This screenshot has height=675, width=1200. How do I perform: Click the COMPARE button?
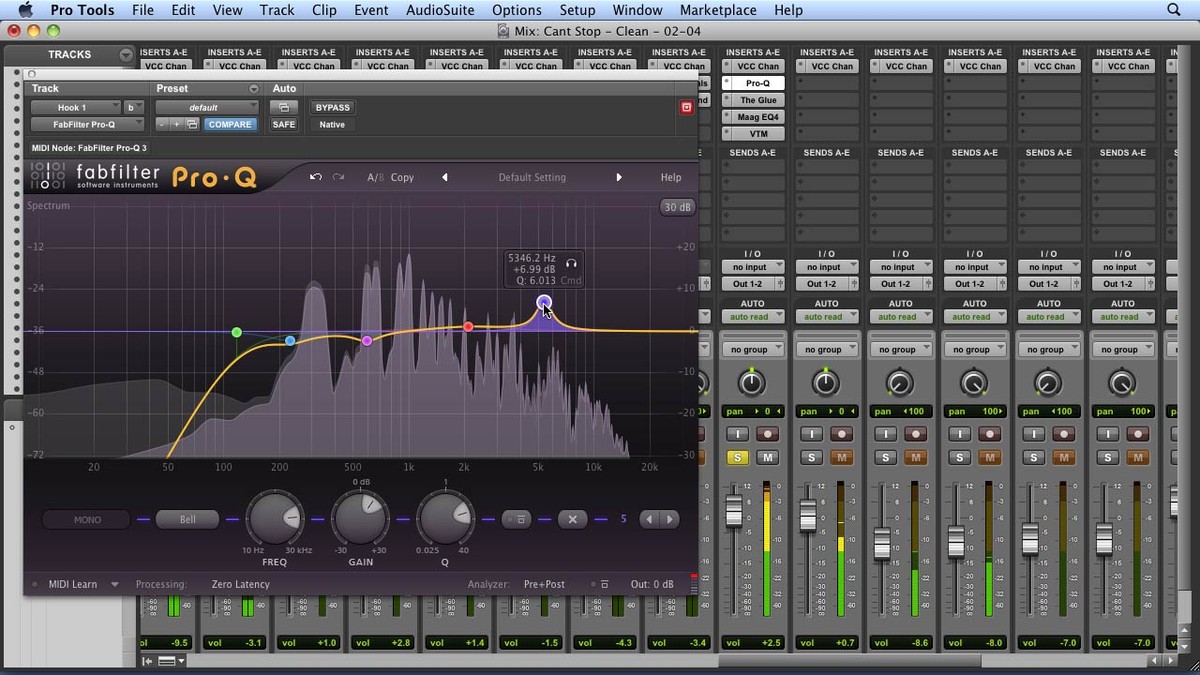tap(230, 124)
